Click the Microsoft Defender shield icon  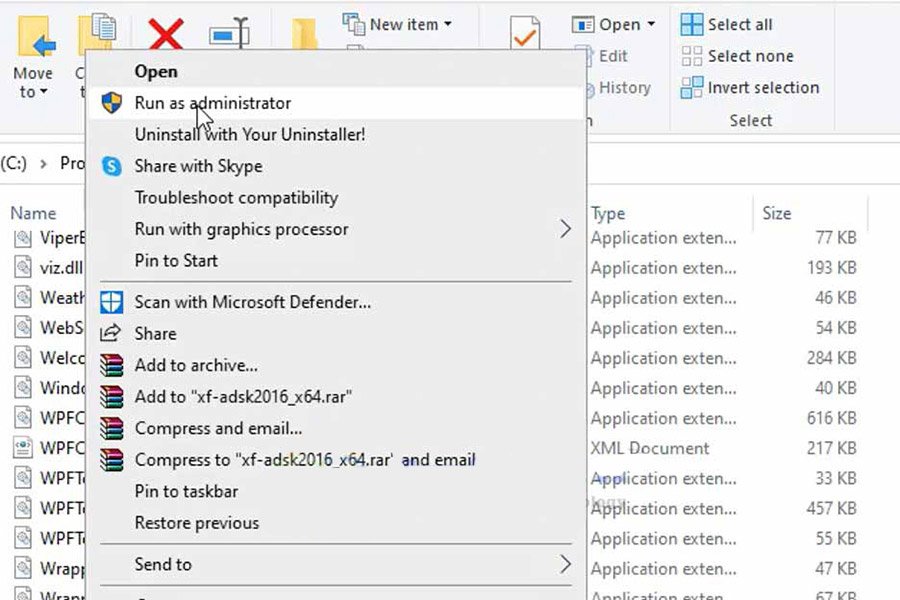tap(111, 302)
